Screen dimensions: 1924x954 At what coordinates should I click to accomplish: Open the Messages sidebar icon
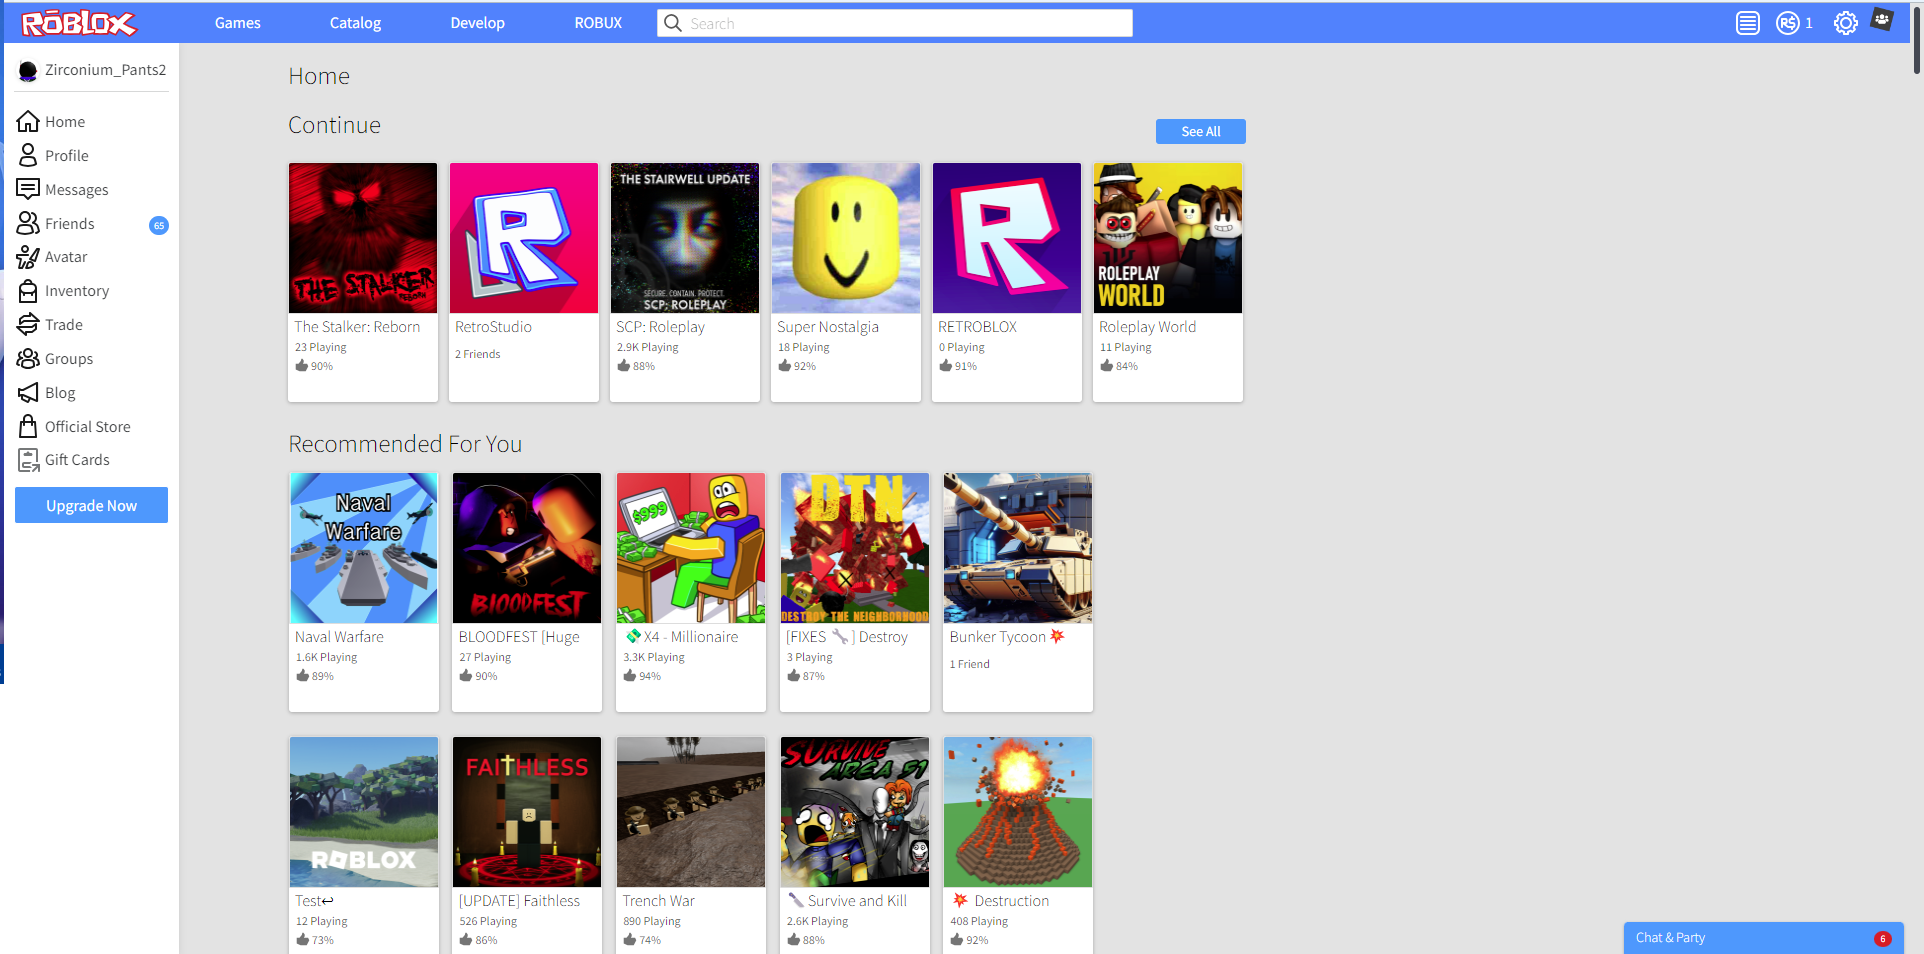pos(28,189)
